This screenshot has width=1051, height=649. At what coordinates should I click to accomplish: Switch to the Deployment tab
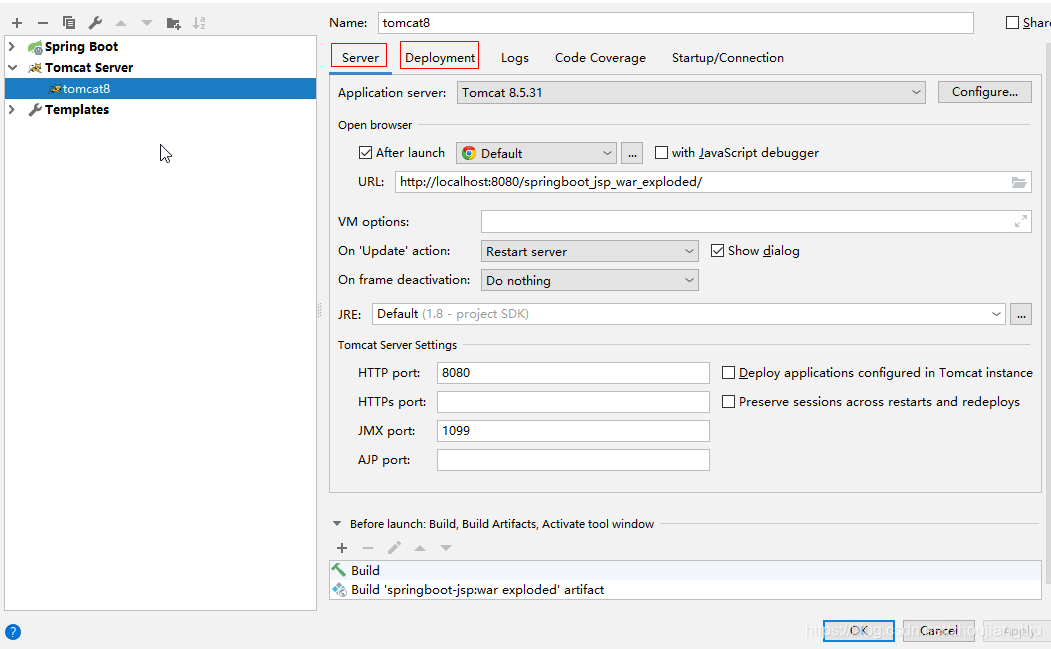tap(439, 57)
